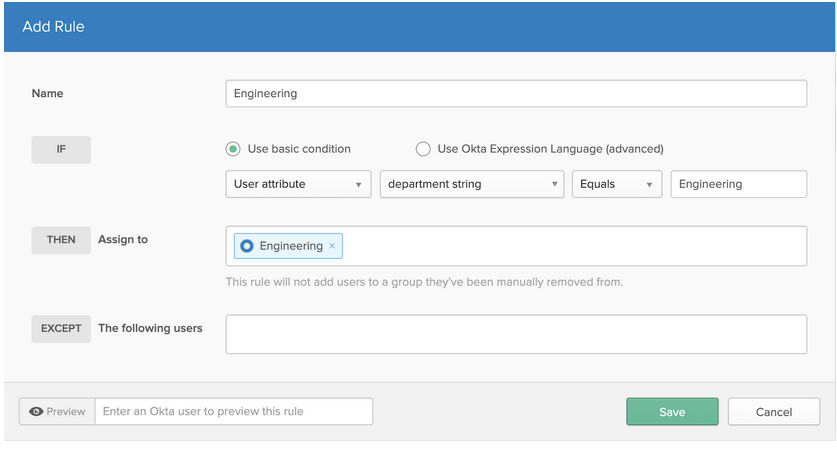Expand the department string dropdown
The height and width of the screenshot is (451, 837).
(471, 184)
